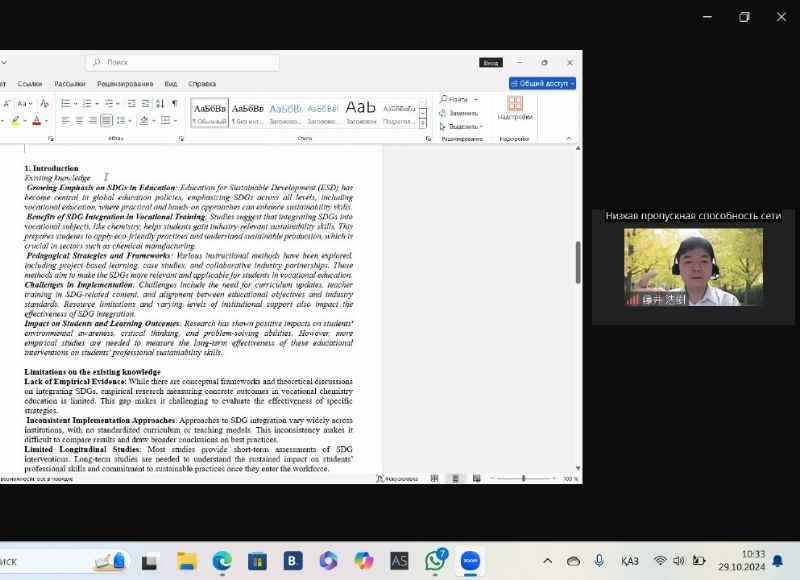Click the bulleted list icon

64,103
